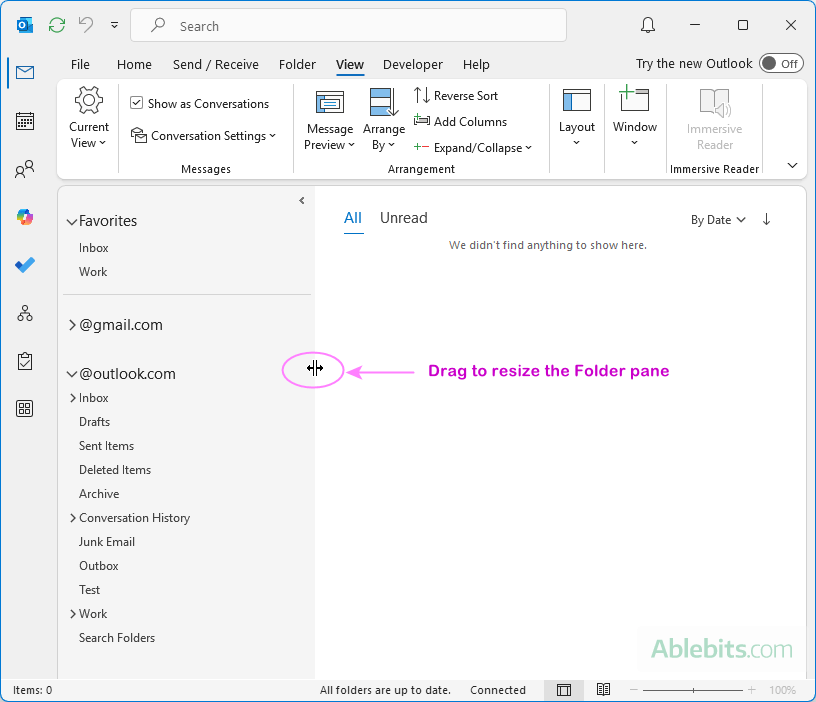Open the Test folder
The width and height of the screenshot is (816, 702).
pyautogui.click(x=90, y=590)
